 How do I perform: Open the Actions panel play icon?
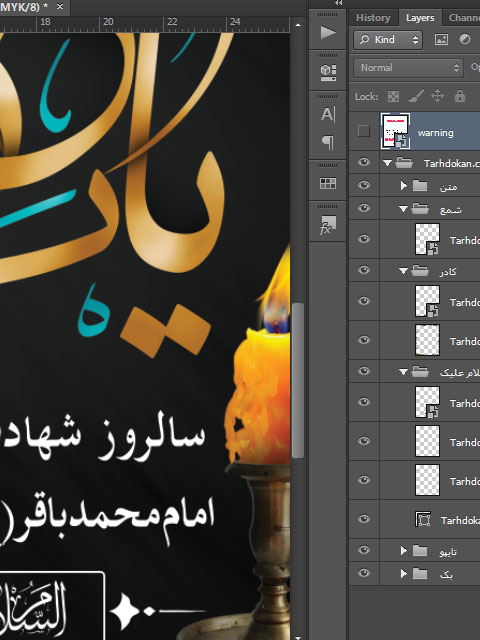[x=327, y=32]
